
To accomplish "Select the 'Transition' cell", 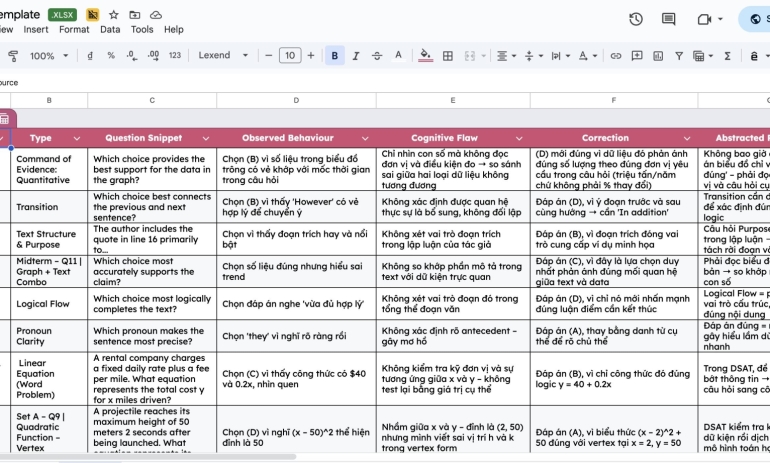I will click(x=49, y=207).
